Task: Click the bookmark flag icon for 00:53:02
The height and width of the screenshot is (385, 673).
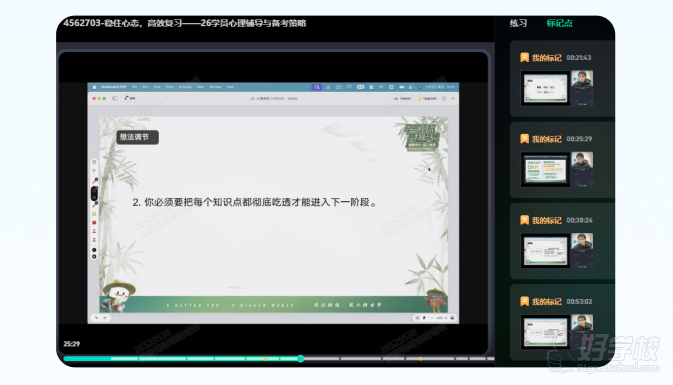Action: 524,301
